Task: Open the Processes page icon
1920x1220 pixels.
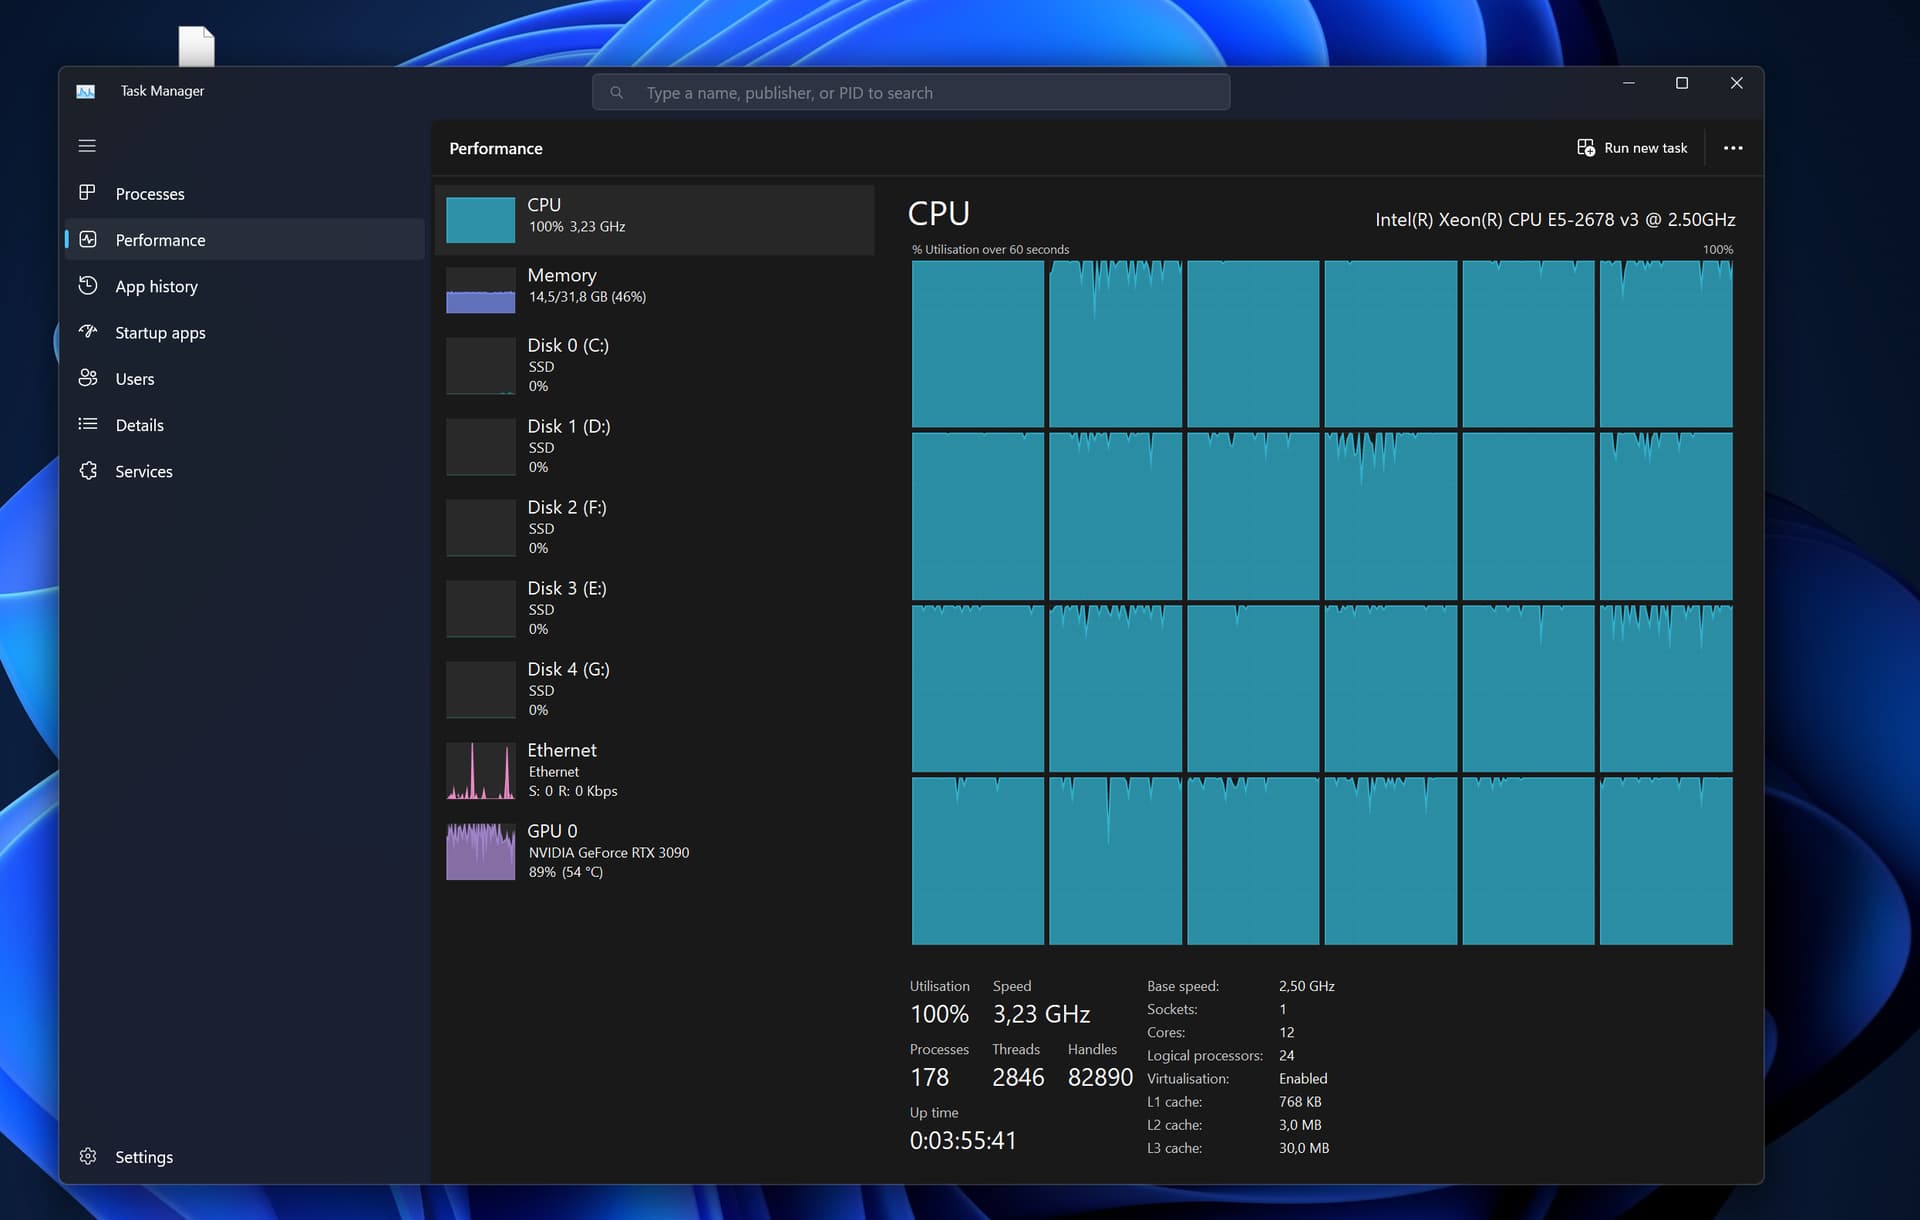Action: pos(88,192)
